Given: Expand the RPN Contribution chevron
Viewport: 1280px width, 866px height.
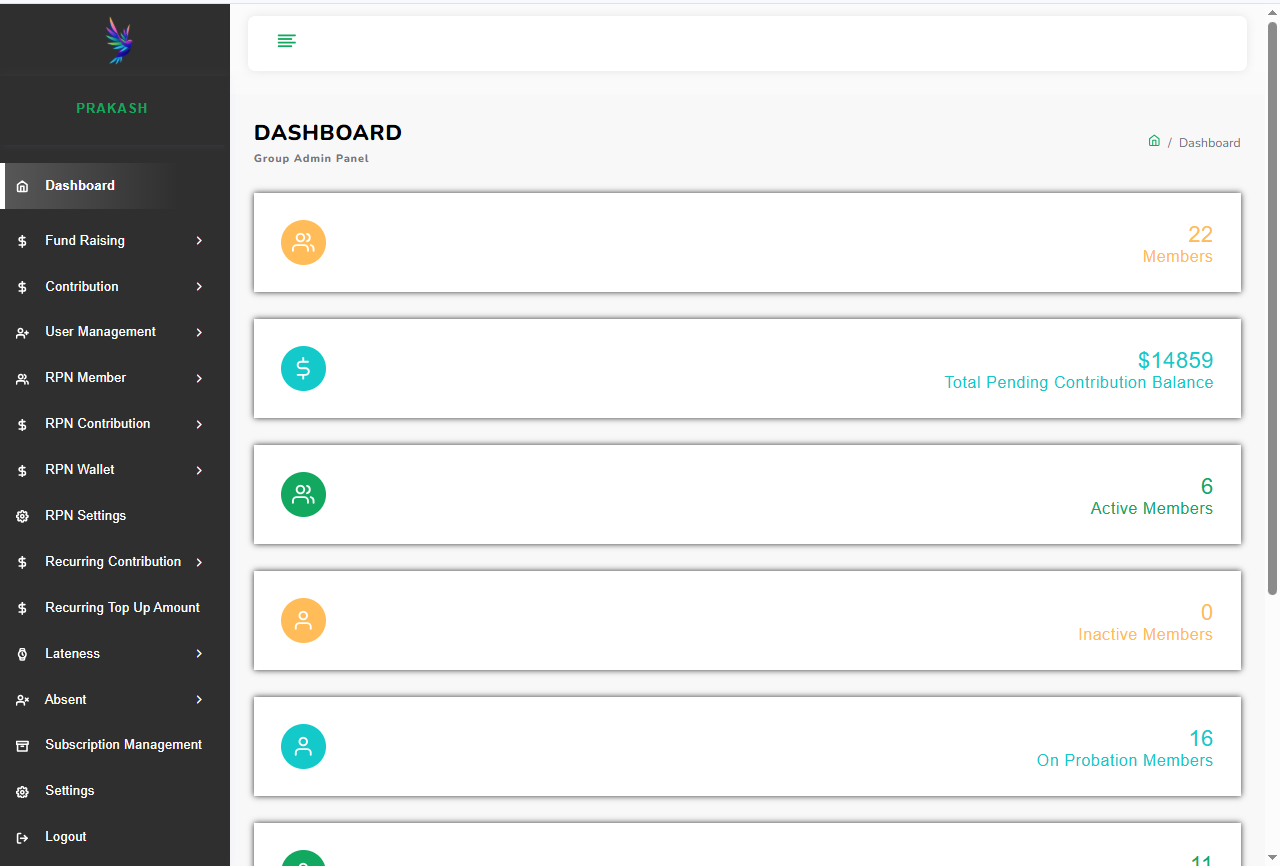Looking at the screenshot, I should coord(199,424).
